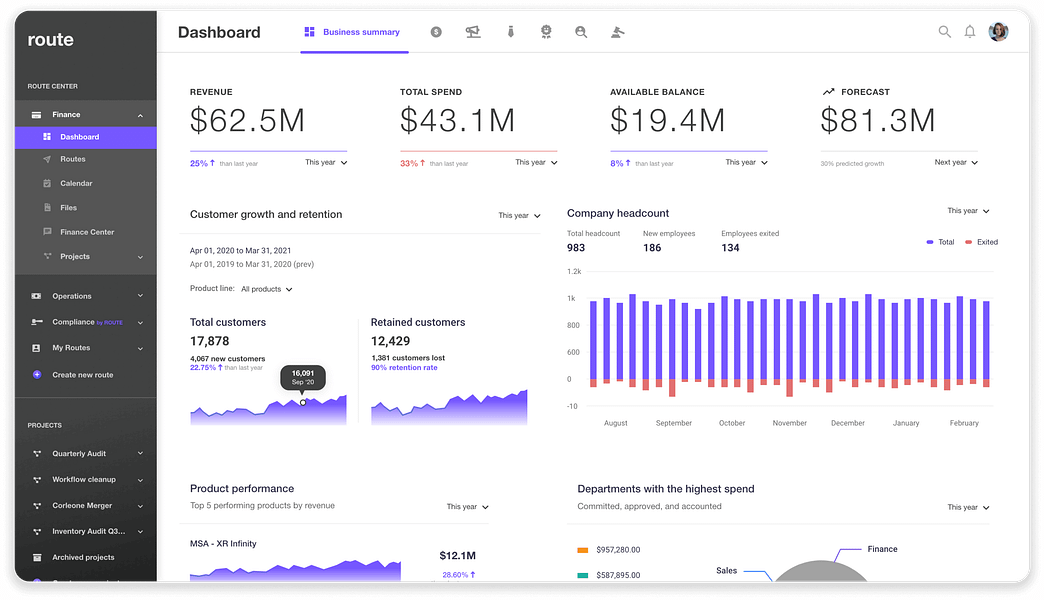Click the Workflow cleanup project icon

(37, 479)
